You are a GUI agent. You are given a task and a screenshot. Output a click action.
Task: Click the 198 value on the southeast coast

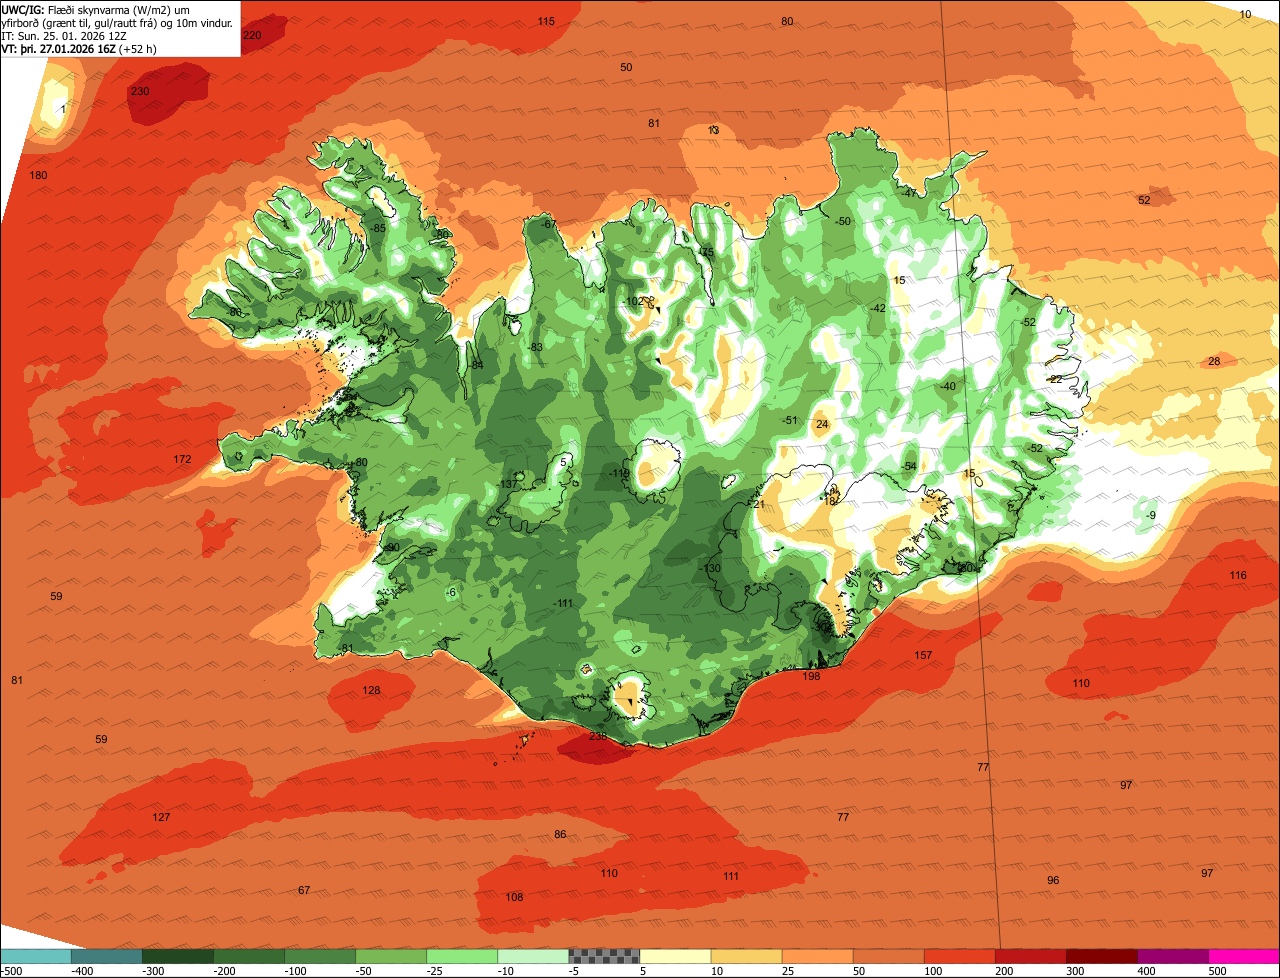coord(811,677)
